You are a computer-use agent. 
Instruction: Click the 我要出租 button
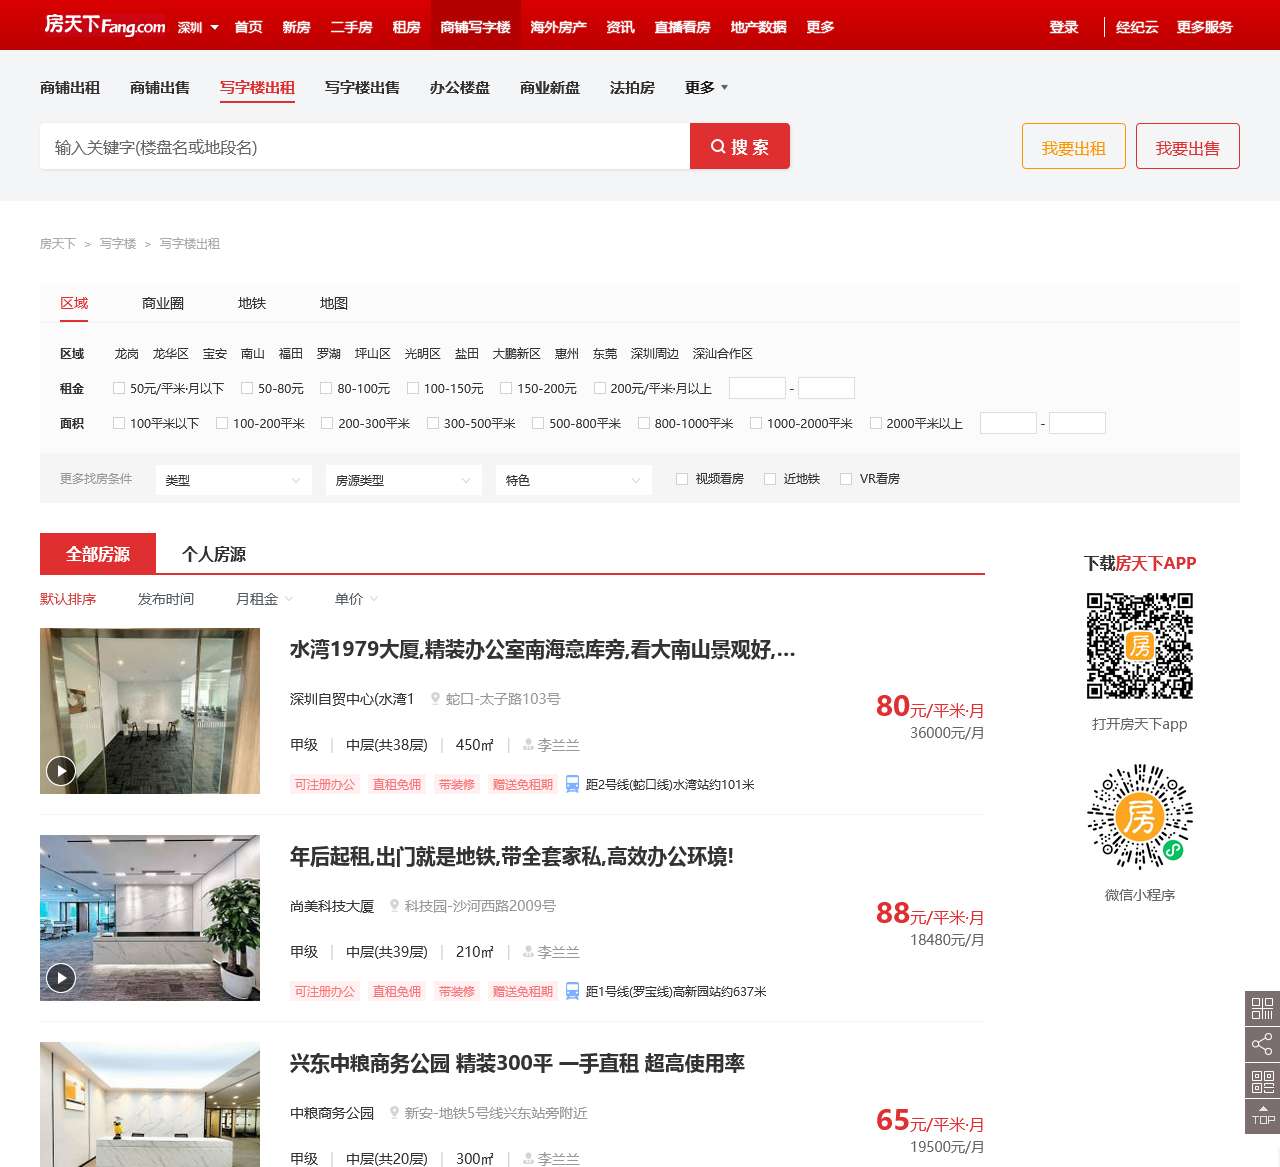1073,147
